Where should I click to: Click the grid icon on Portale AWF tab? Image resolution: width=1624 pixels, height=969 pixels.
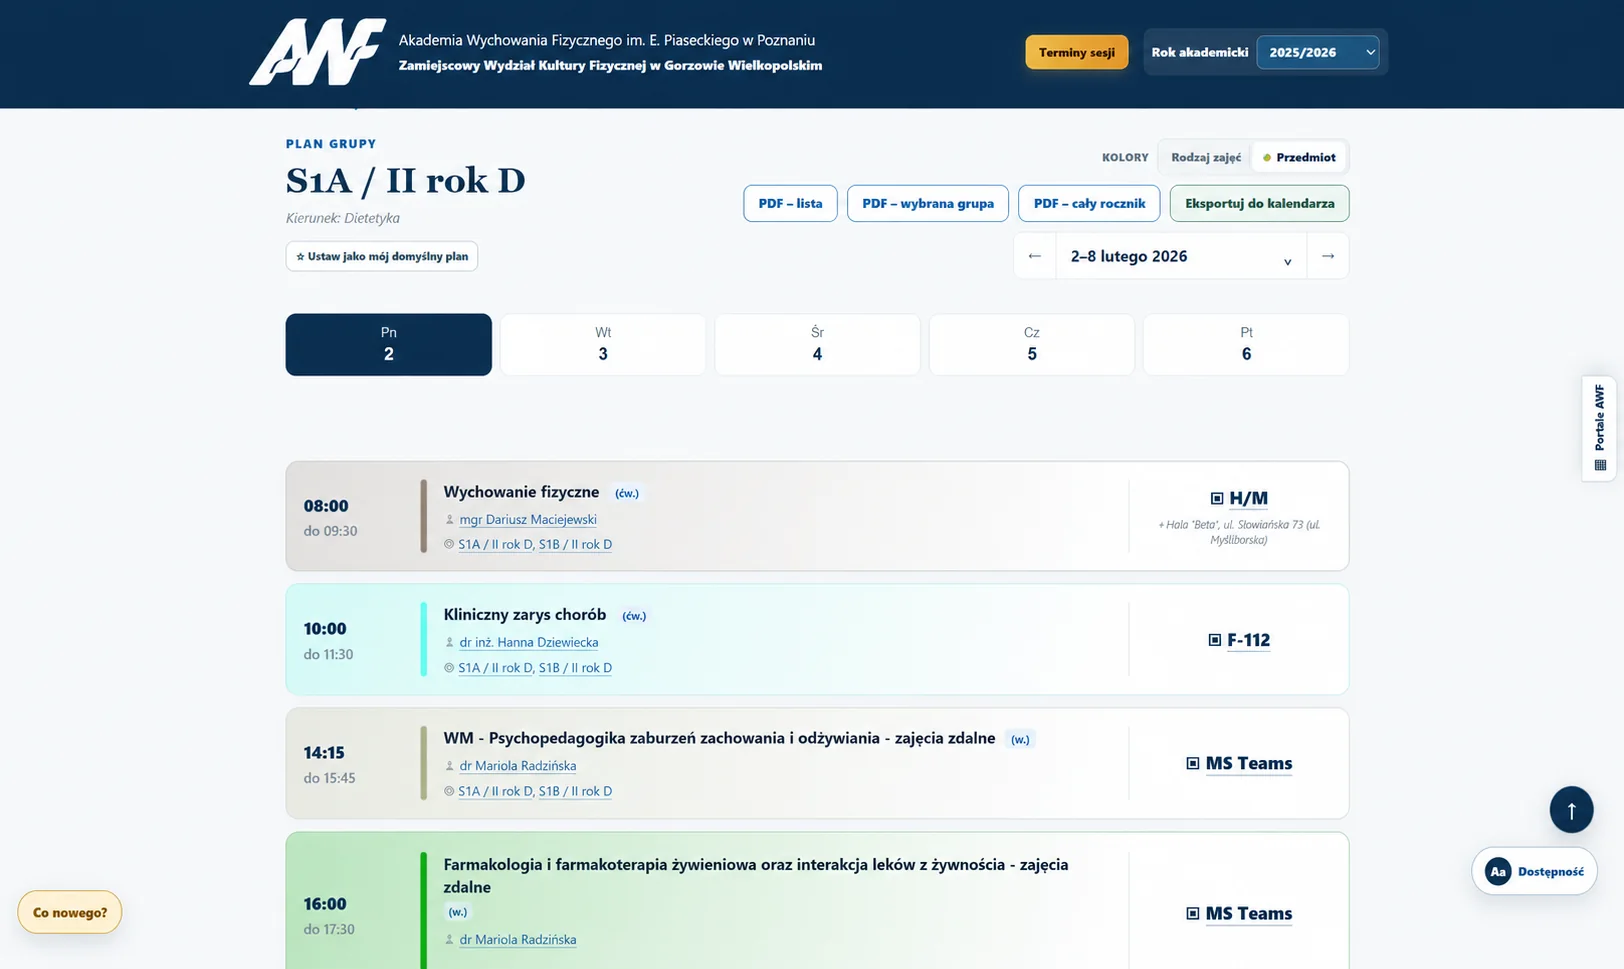point(1600,465)
